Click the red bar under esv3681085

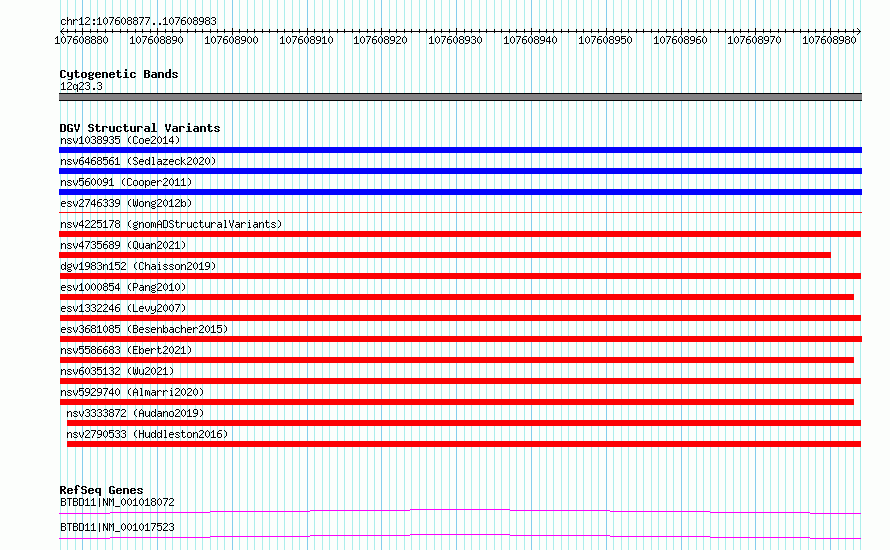coord(460,339)
